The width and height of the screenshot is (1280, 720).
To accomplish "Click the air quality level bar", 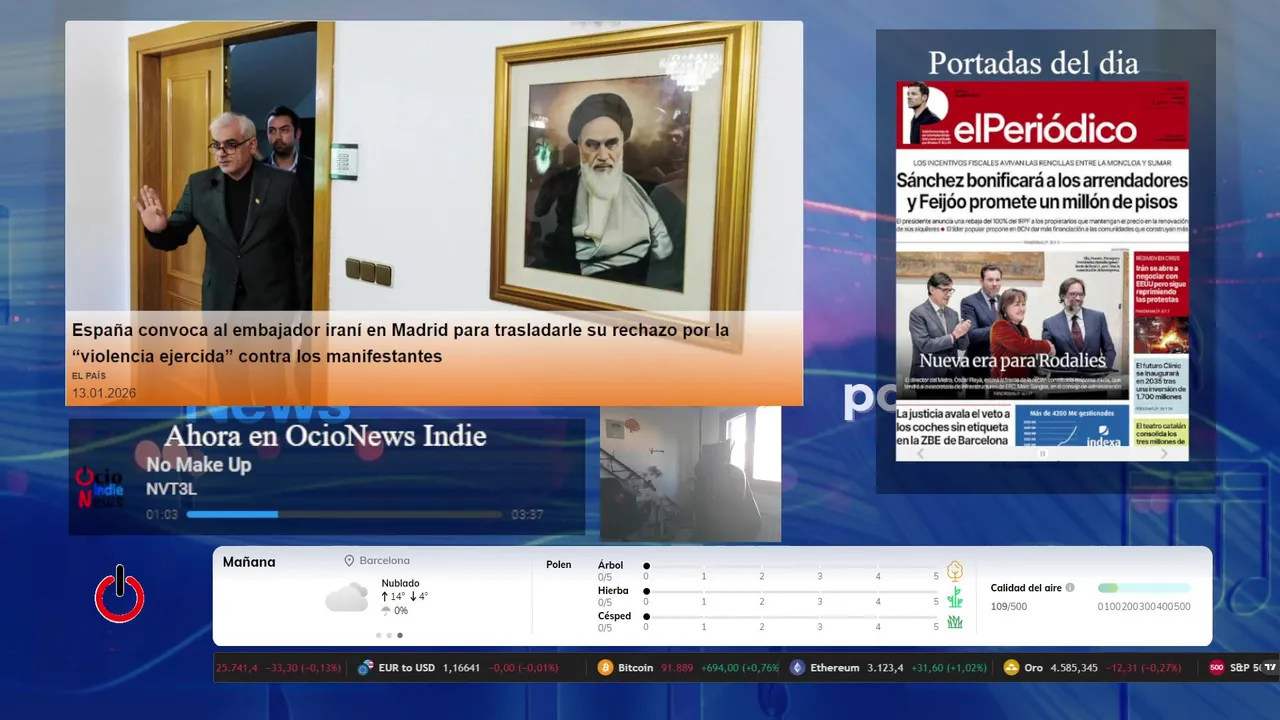I will pyautogui.click(x=1144, y=588).
